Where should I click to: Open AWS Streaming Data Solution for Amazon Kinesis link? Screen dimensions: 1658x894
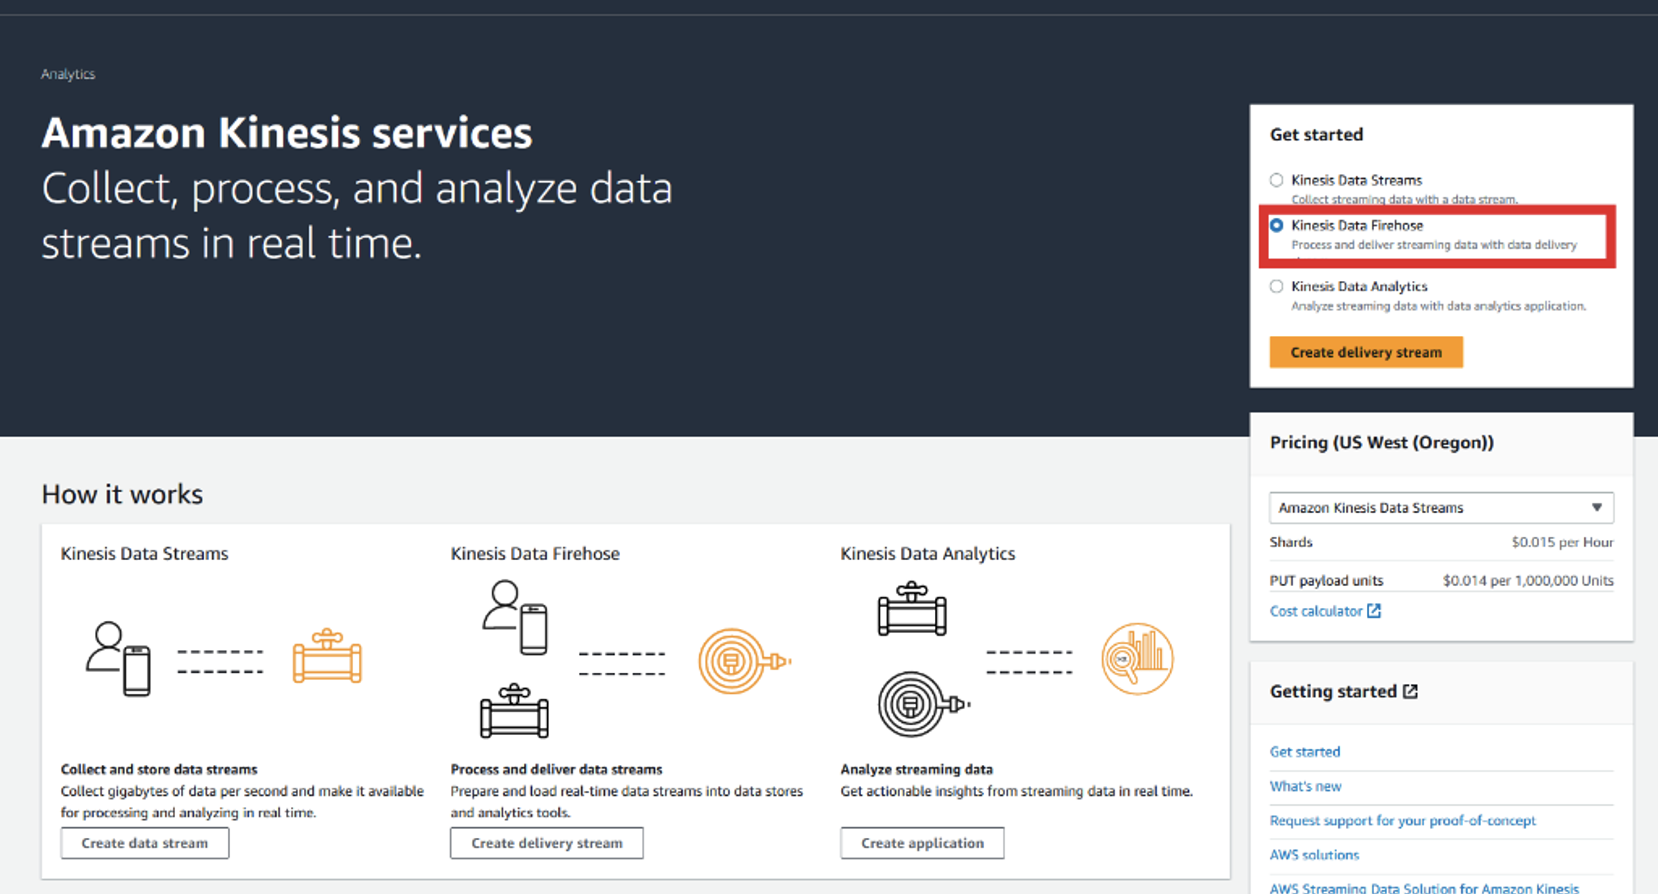pos(1424,887)
